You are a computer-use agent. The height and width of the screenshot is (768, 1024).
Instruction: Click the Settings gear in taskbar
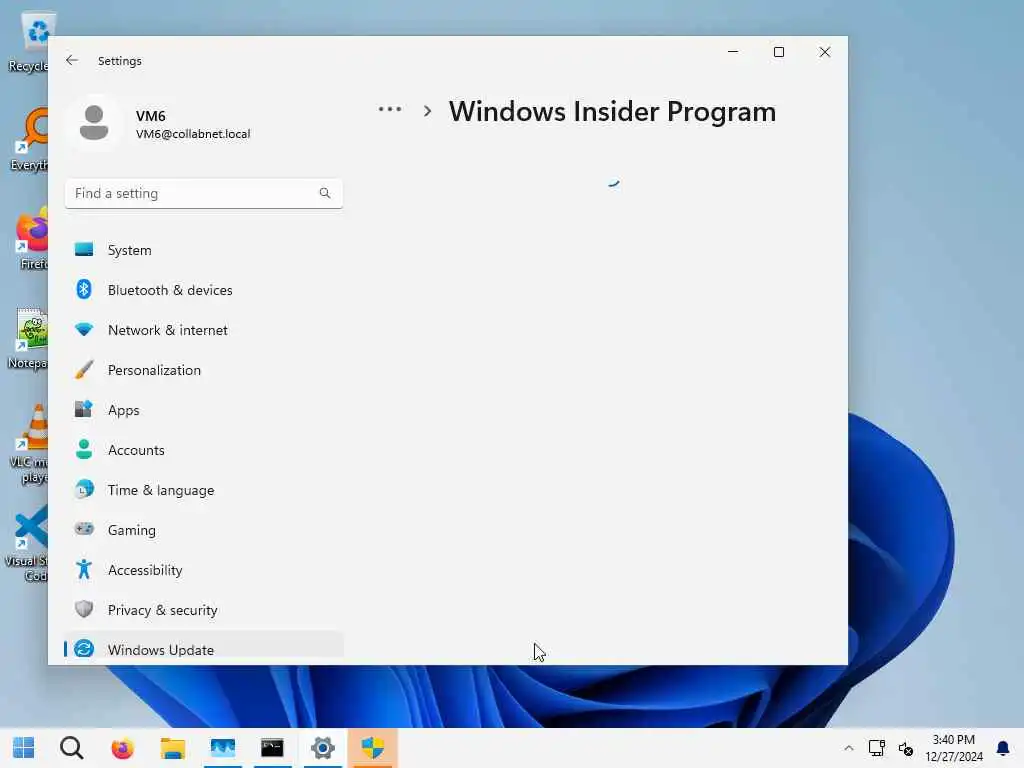click(323, 748)
